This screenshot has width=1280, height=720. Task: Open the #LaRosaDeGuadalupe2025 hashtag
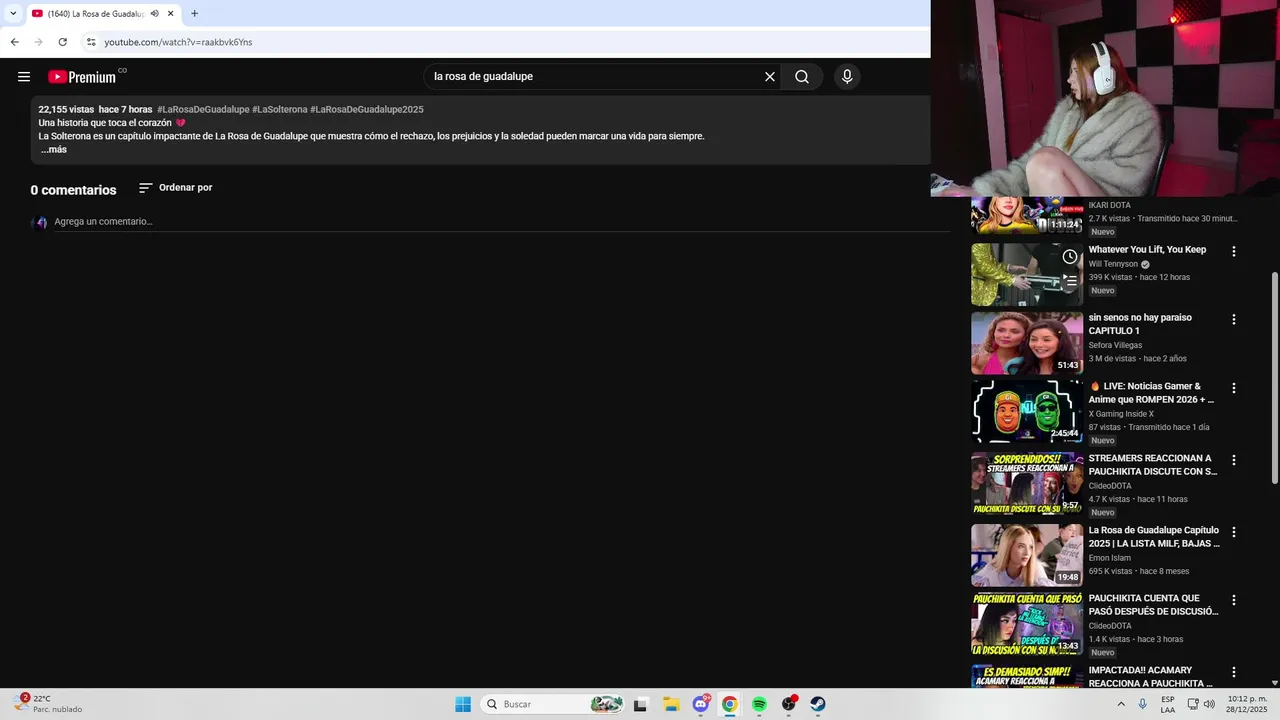(x=367, y=109)
